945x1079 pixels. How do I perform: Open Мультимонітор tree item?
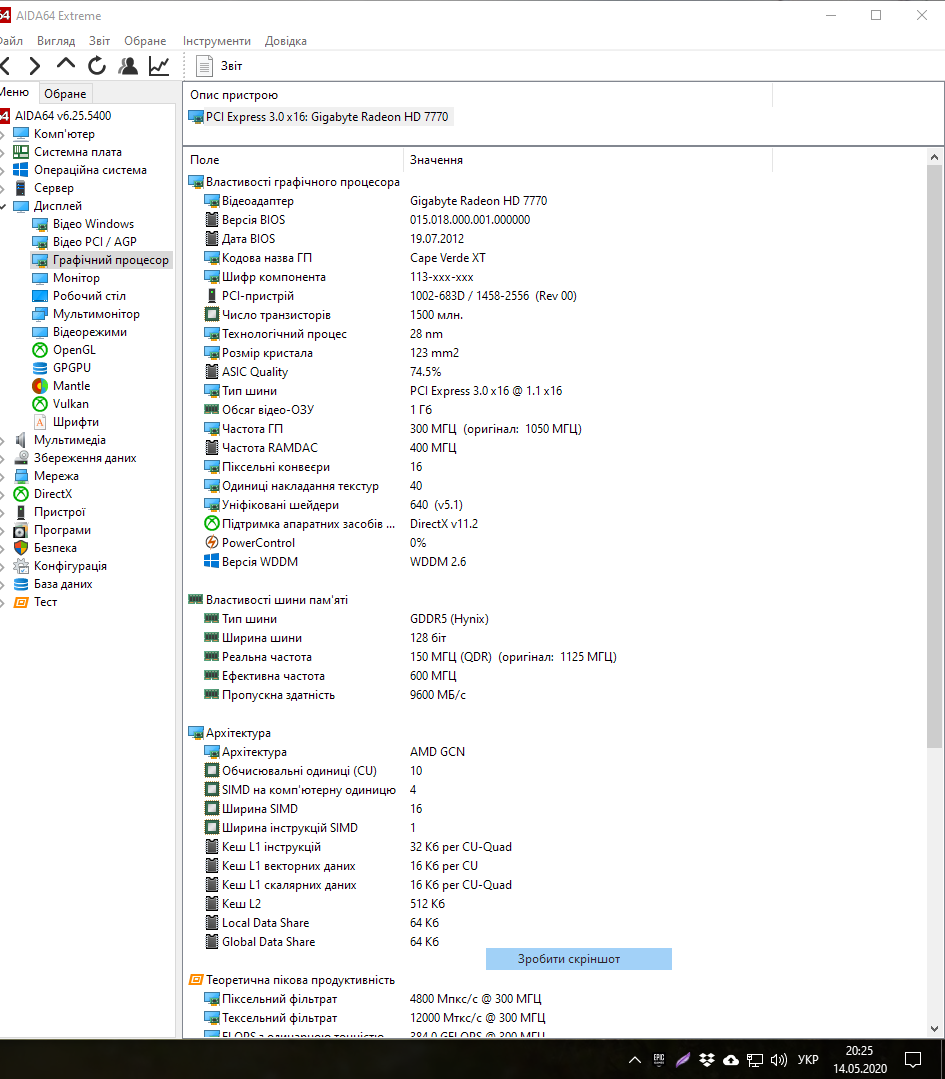(x=96, y=314)
